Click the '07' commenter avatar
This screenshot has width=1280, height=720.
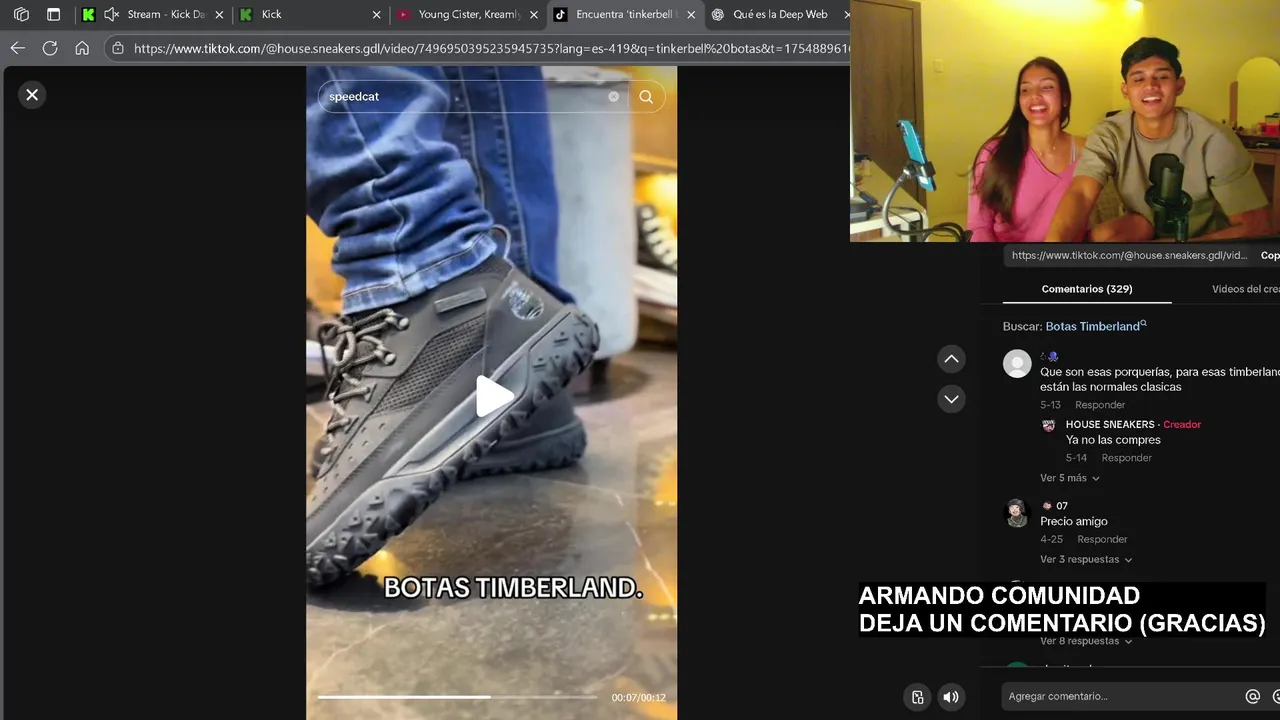coord(1017,513)
